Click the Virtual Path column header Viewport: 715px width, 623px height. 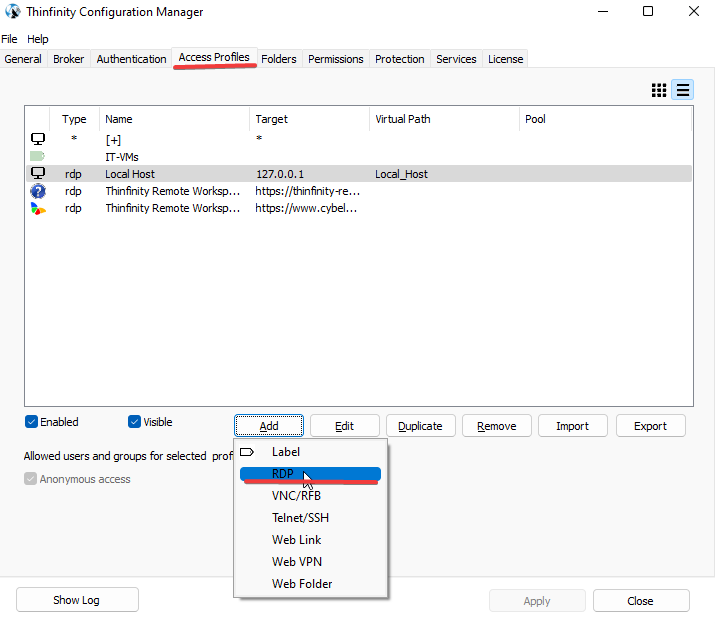(x=444, y=119)
